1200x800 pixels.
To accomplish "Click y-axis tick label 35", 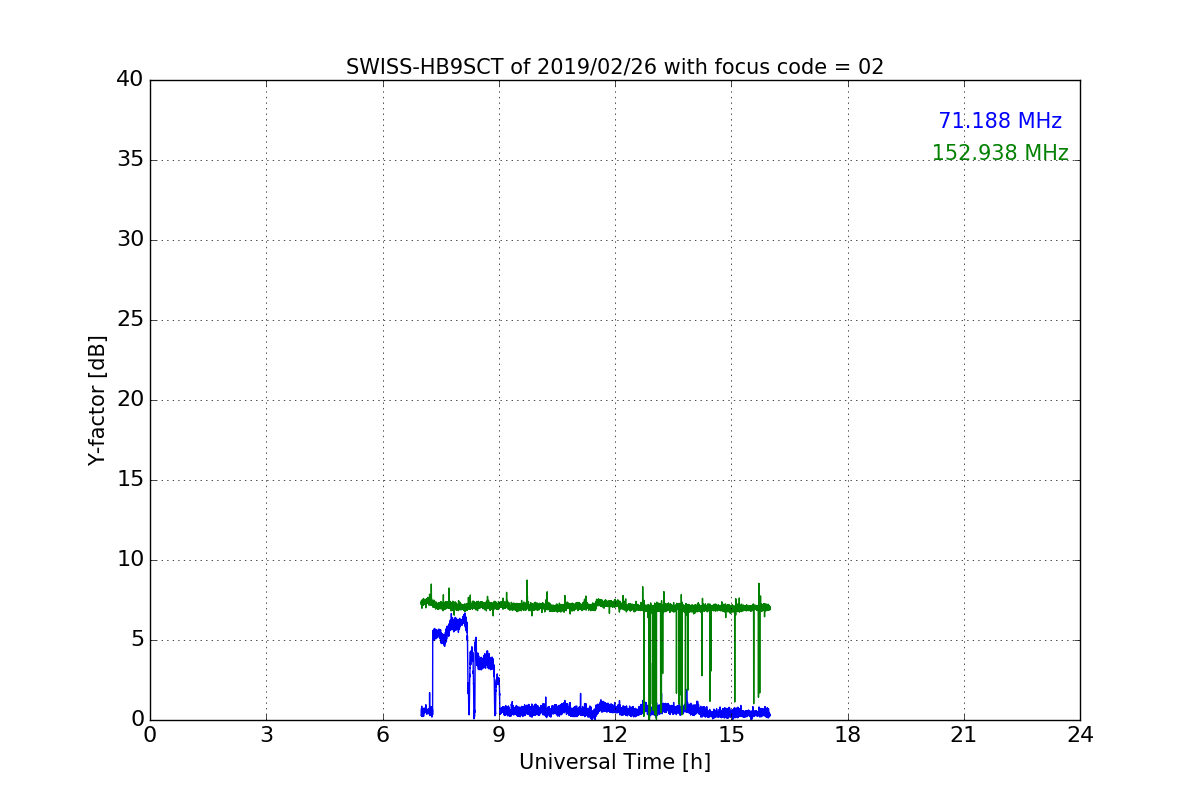I will pos(130,160).
